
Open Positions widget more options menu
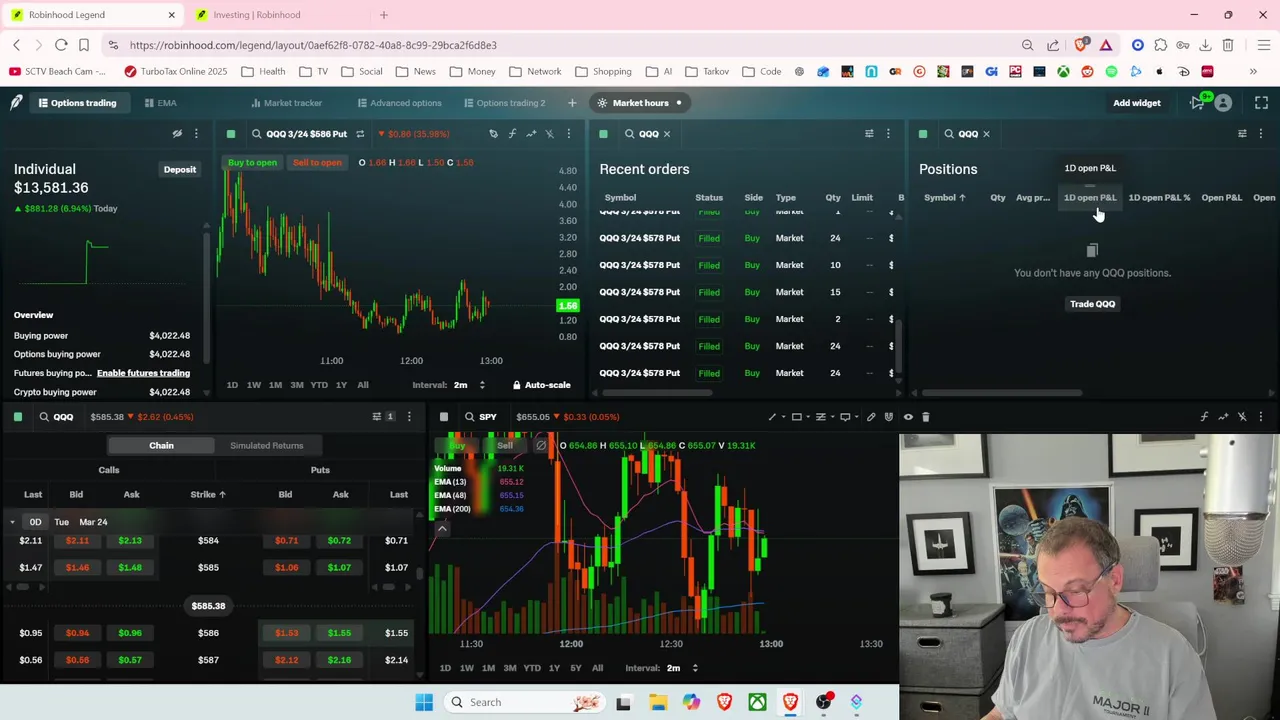[x=1261, y=134]
